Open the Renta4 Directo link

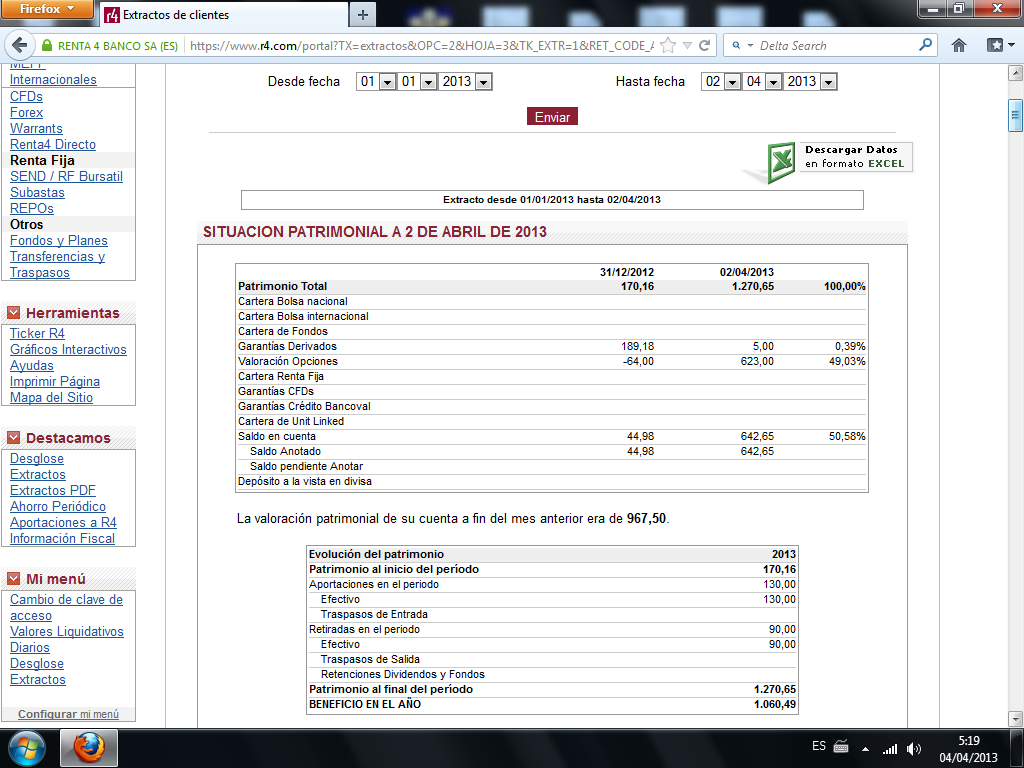pos(53,144)
